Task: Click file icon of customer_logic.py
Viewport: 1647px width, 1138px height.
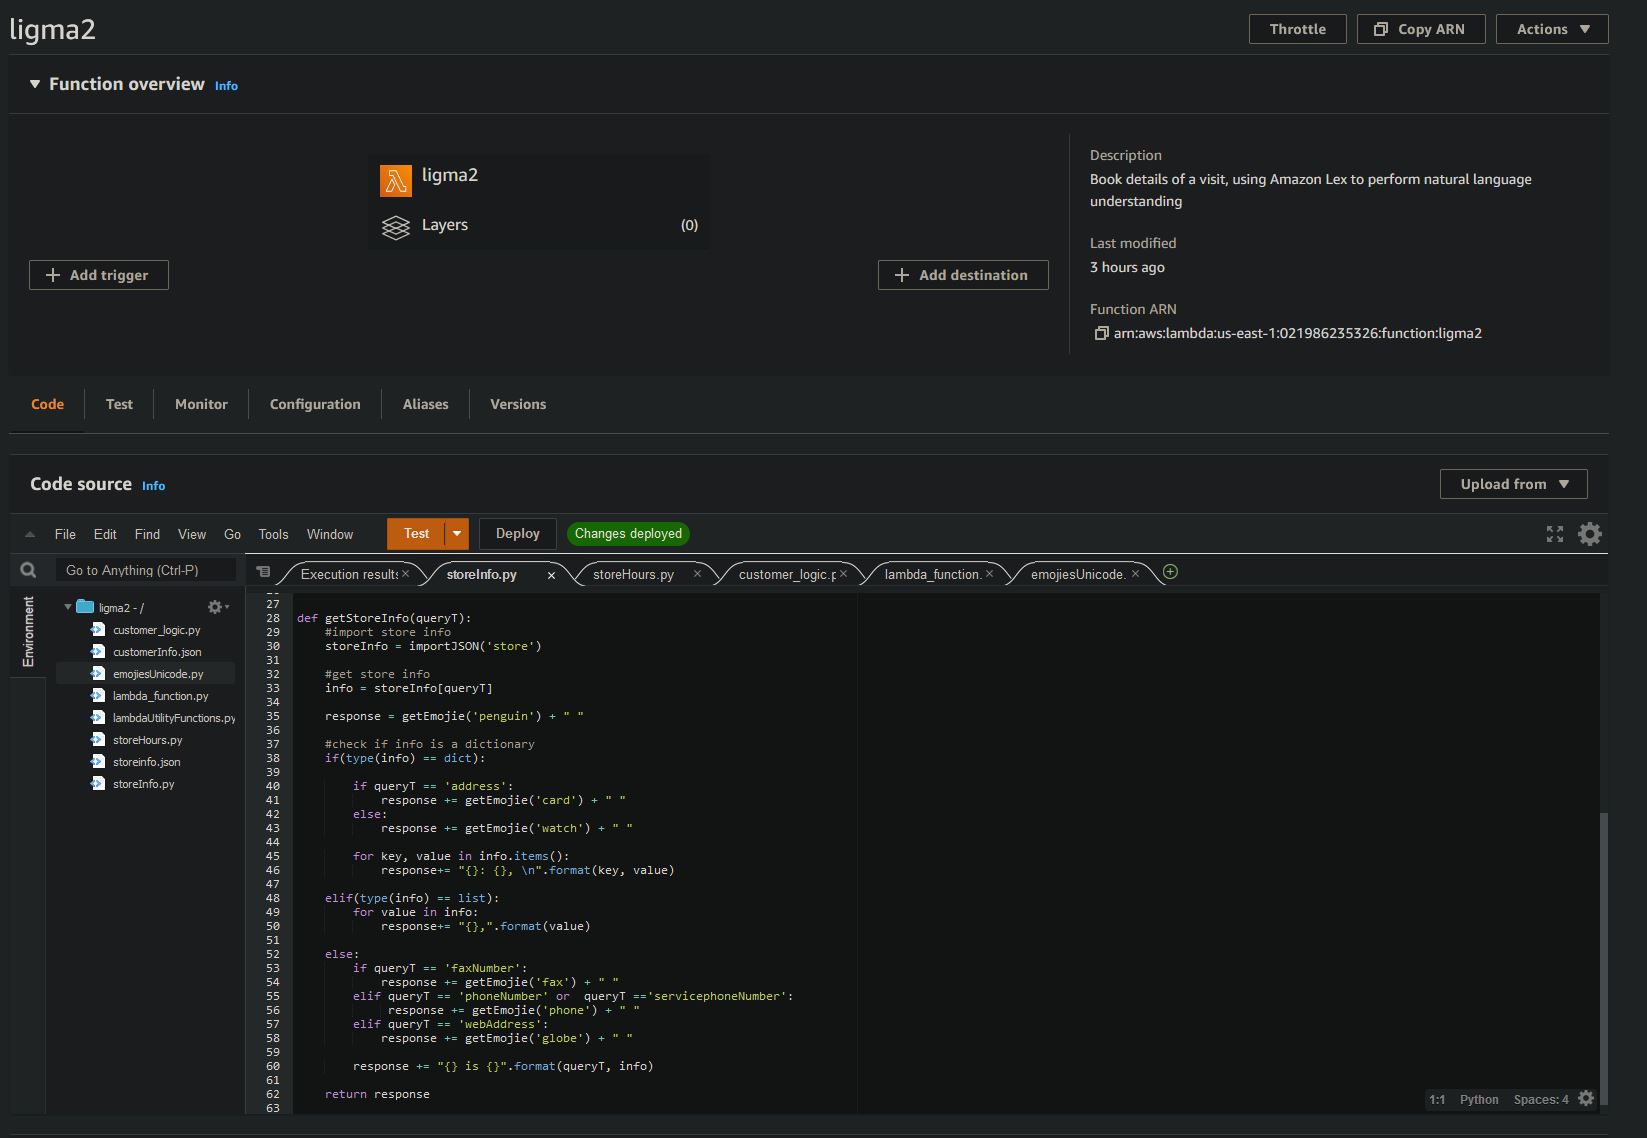Action: click(x=97, y=629)
